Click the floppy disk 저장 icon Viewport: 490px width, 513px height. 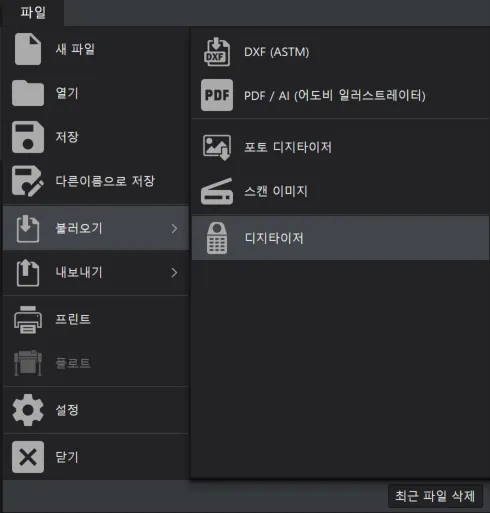pyautogui.click(x=28, y=137)
